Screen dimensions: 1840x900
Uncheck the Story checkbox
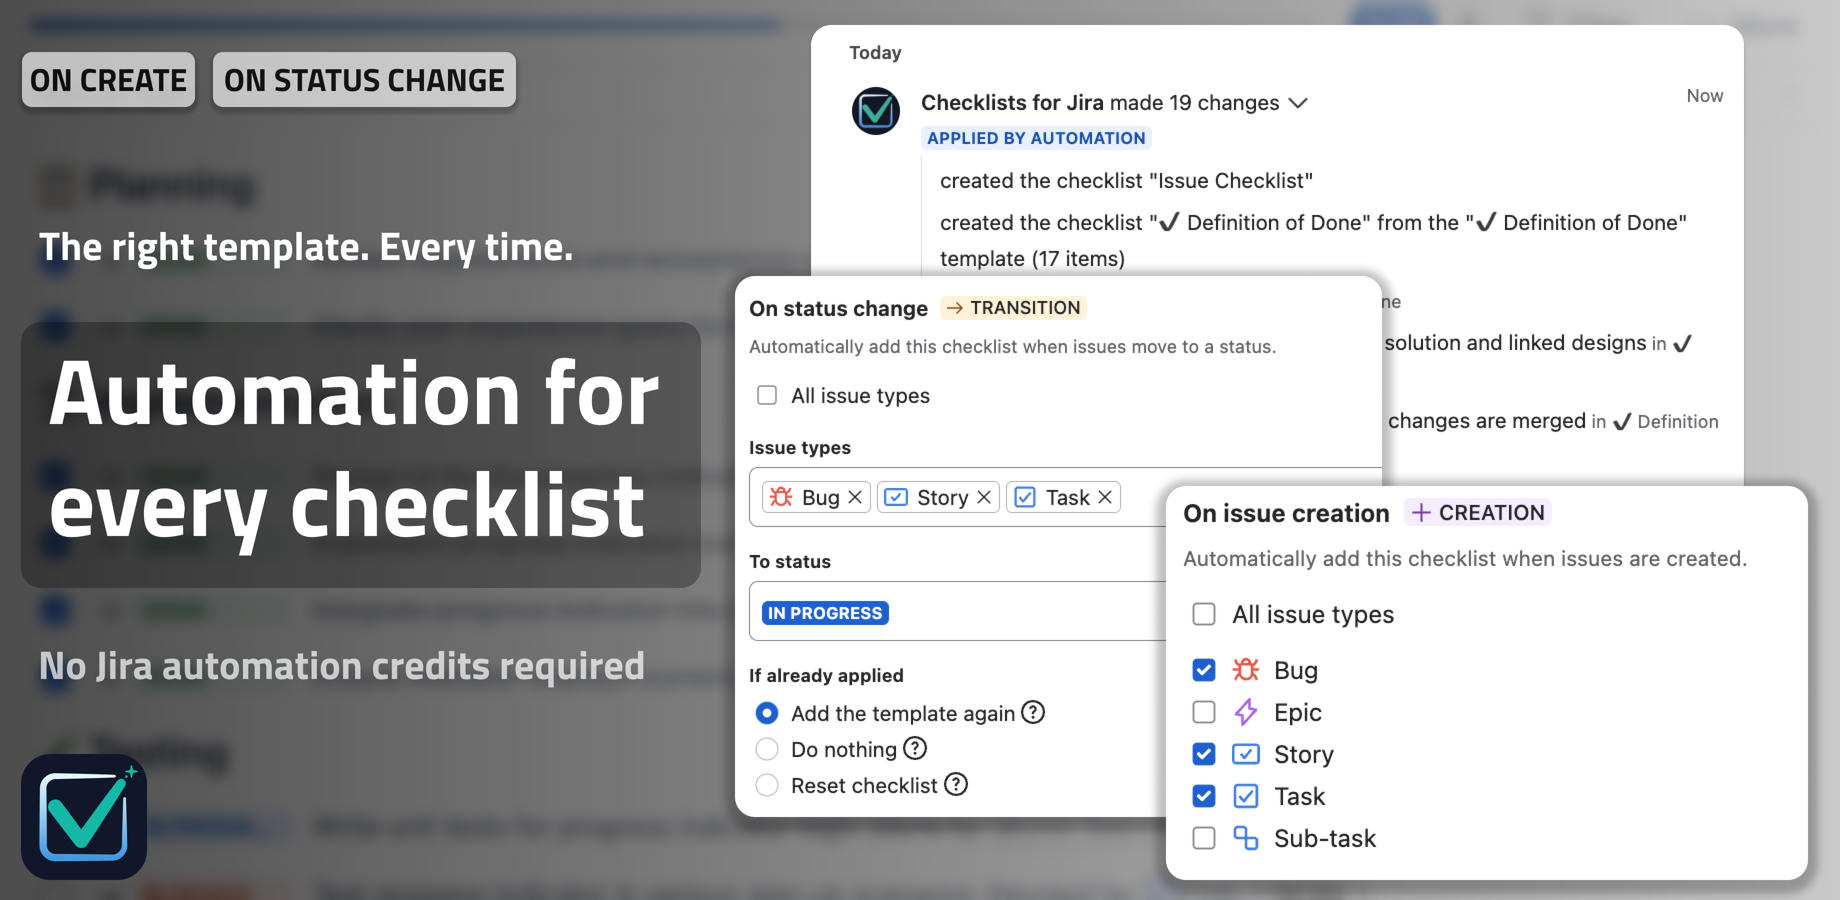point(1204,754)
